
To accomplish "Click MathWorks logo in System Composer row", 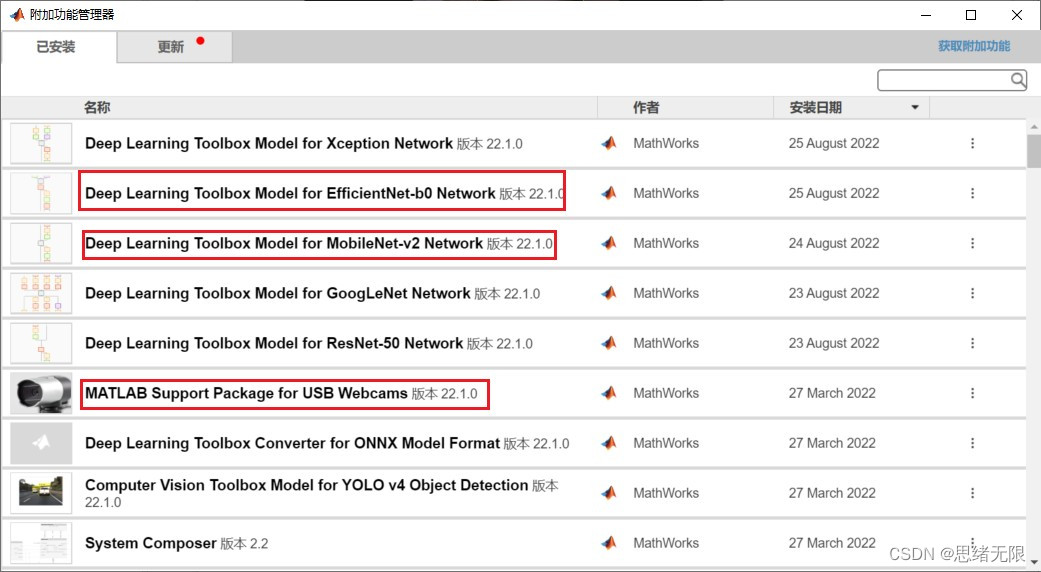I will pyautogui.click(x=609, y=543).
